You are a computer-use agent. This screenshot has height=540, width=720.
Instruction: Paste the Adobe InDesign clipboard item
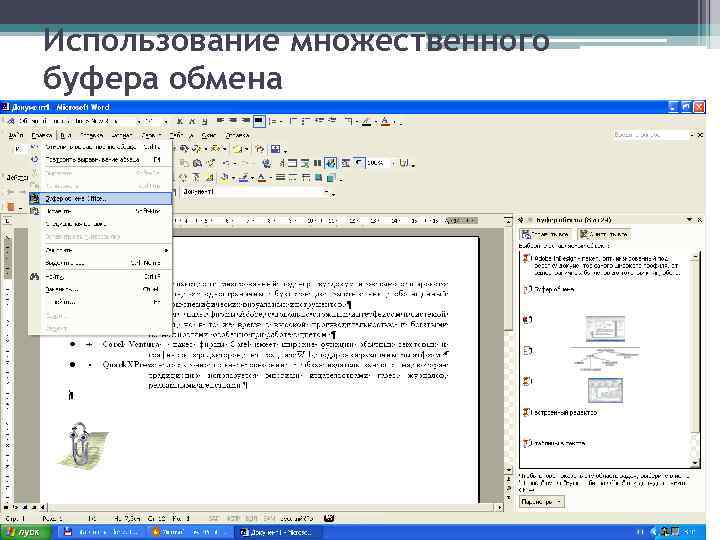[x=605, y=265]
